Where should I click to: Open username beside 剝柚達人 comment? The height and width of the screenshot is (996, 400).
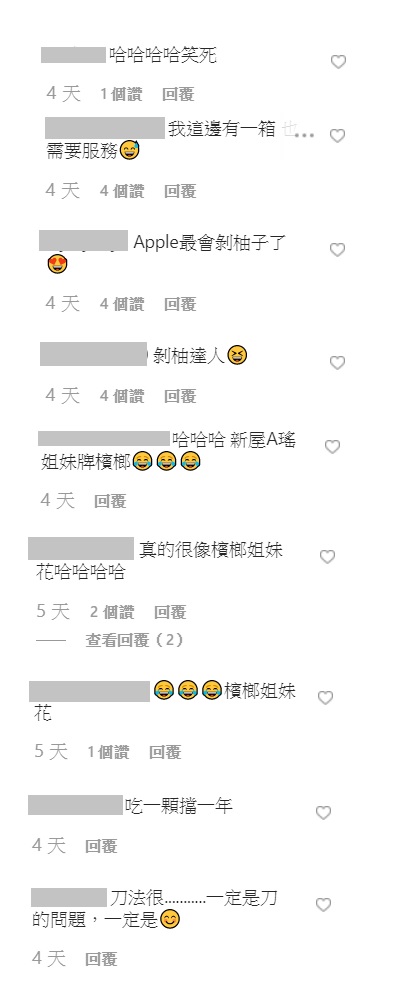[x=93, y=354]
